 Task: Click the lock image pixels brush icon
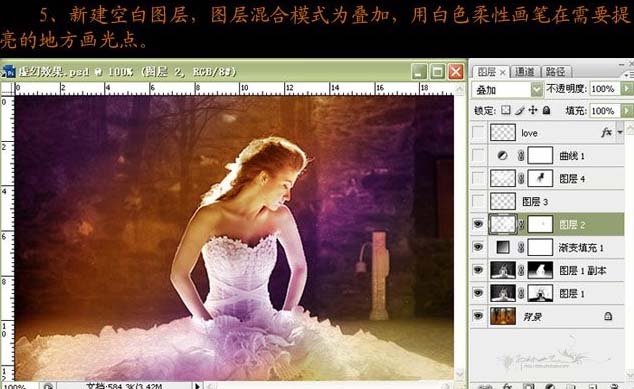pos(520,110)
